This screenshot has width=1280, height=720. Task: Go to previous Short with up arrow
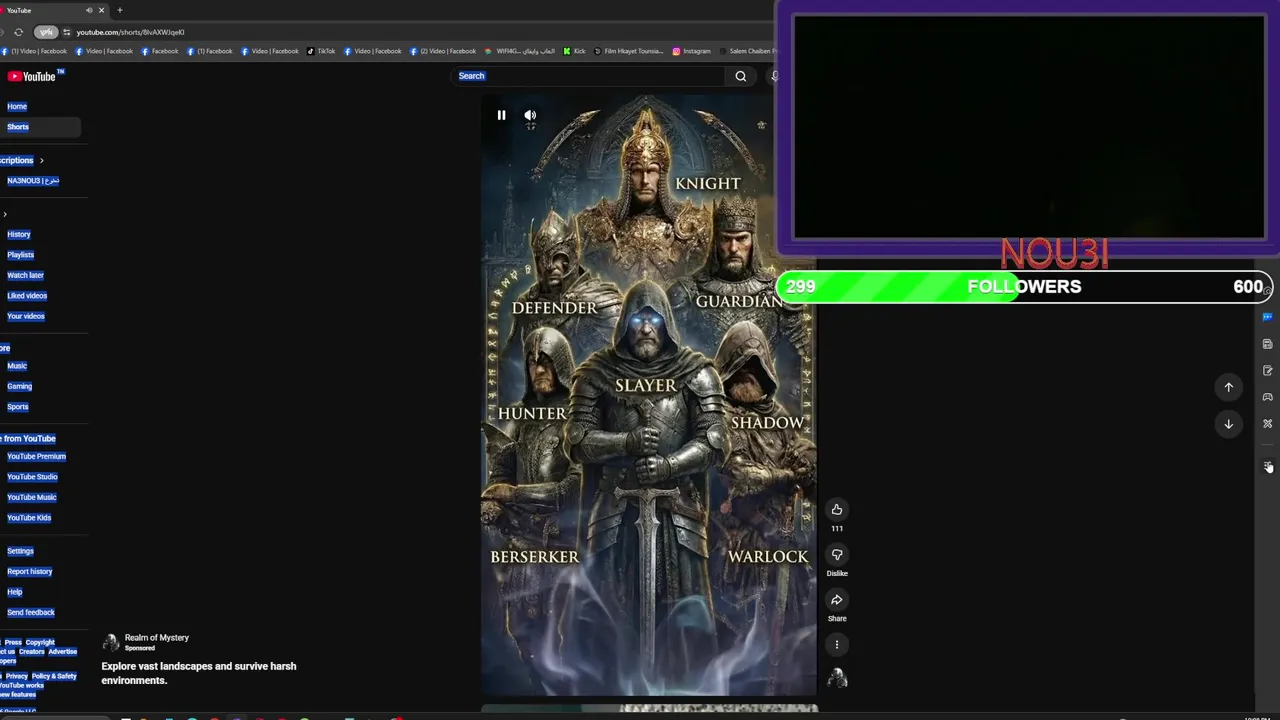1229,387
